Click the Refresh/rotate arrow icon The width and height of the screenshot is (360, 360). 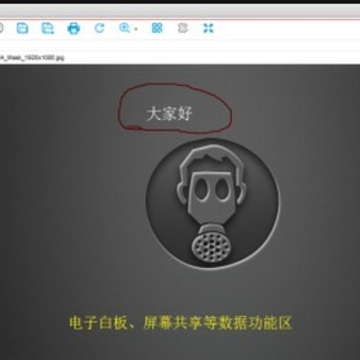click(99, 28)
